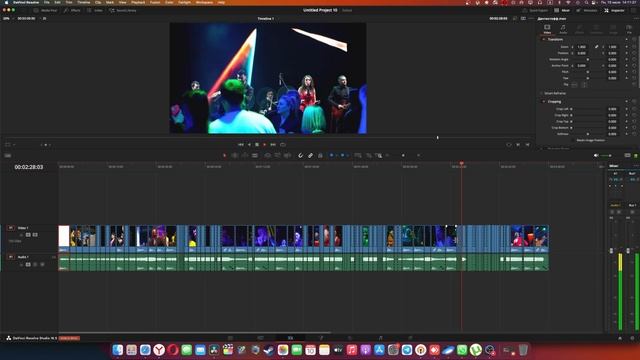Click the blue marker color button

[342, 156]
